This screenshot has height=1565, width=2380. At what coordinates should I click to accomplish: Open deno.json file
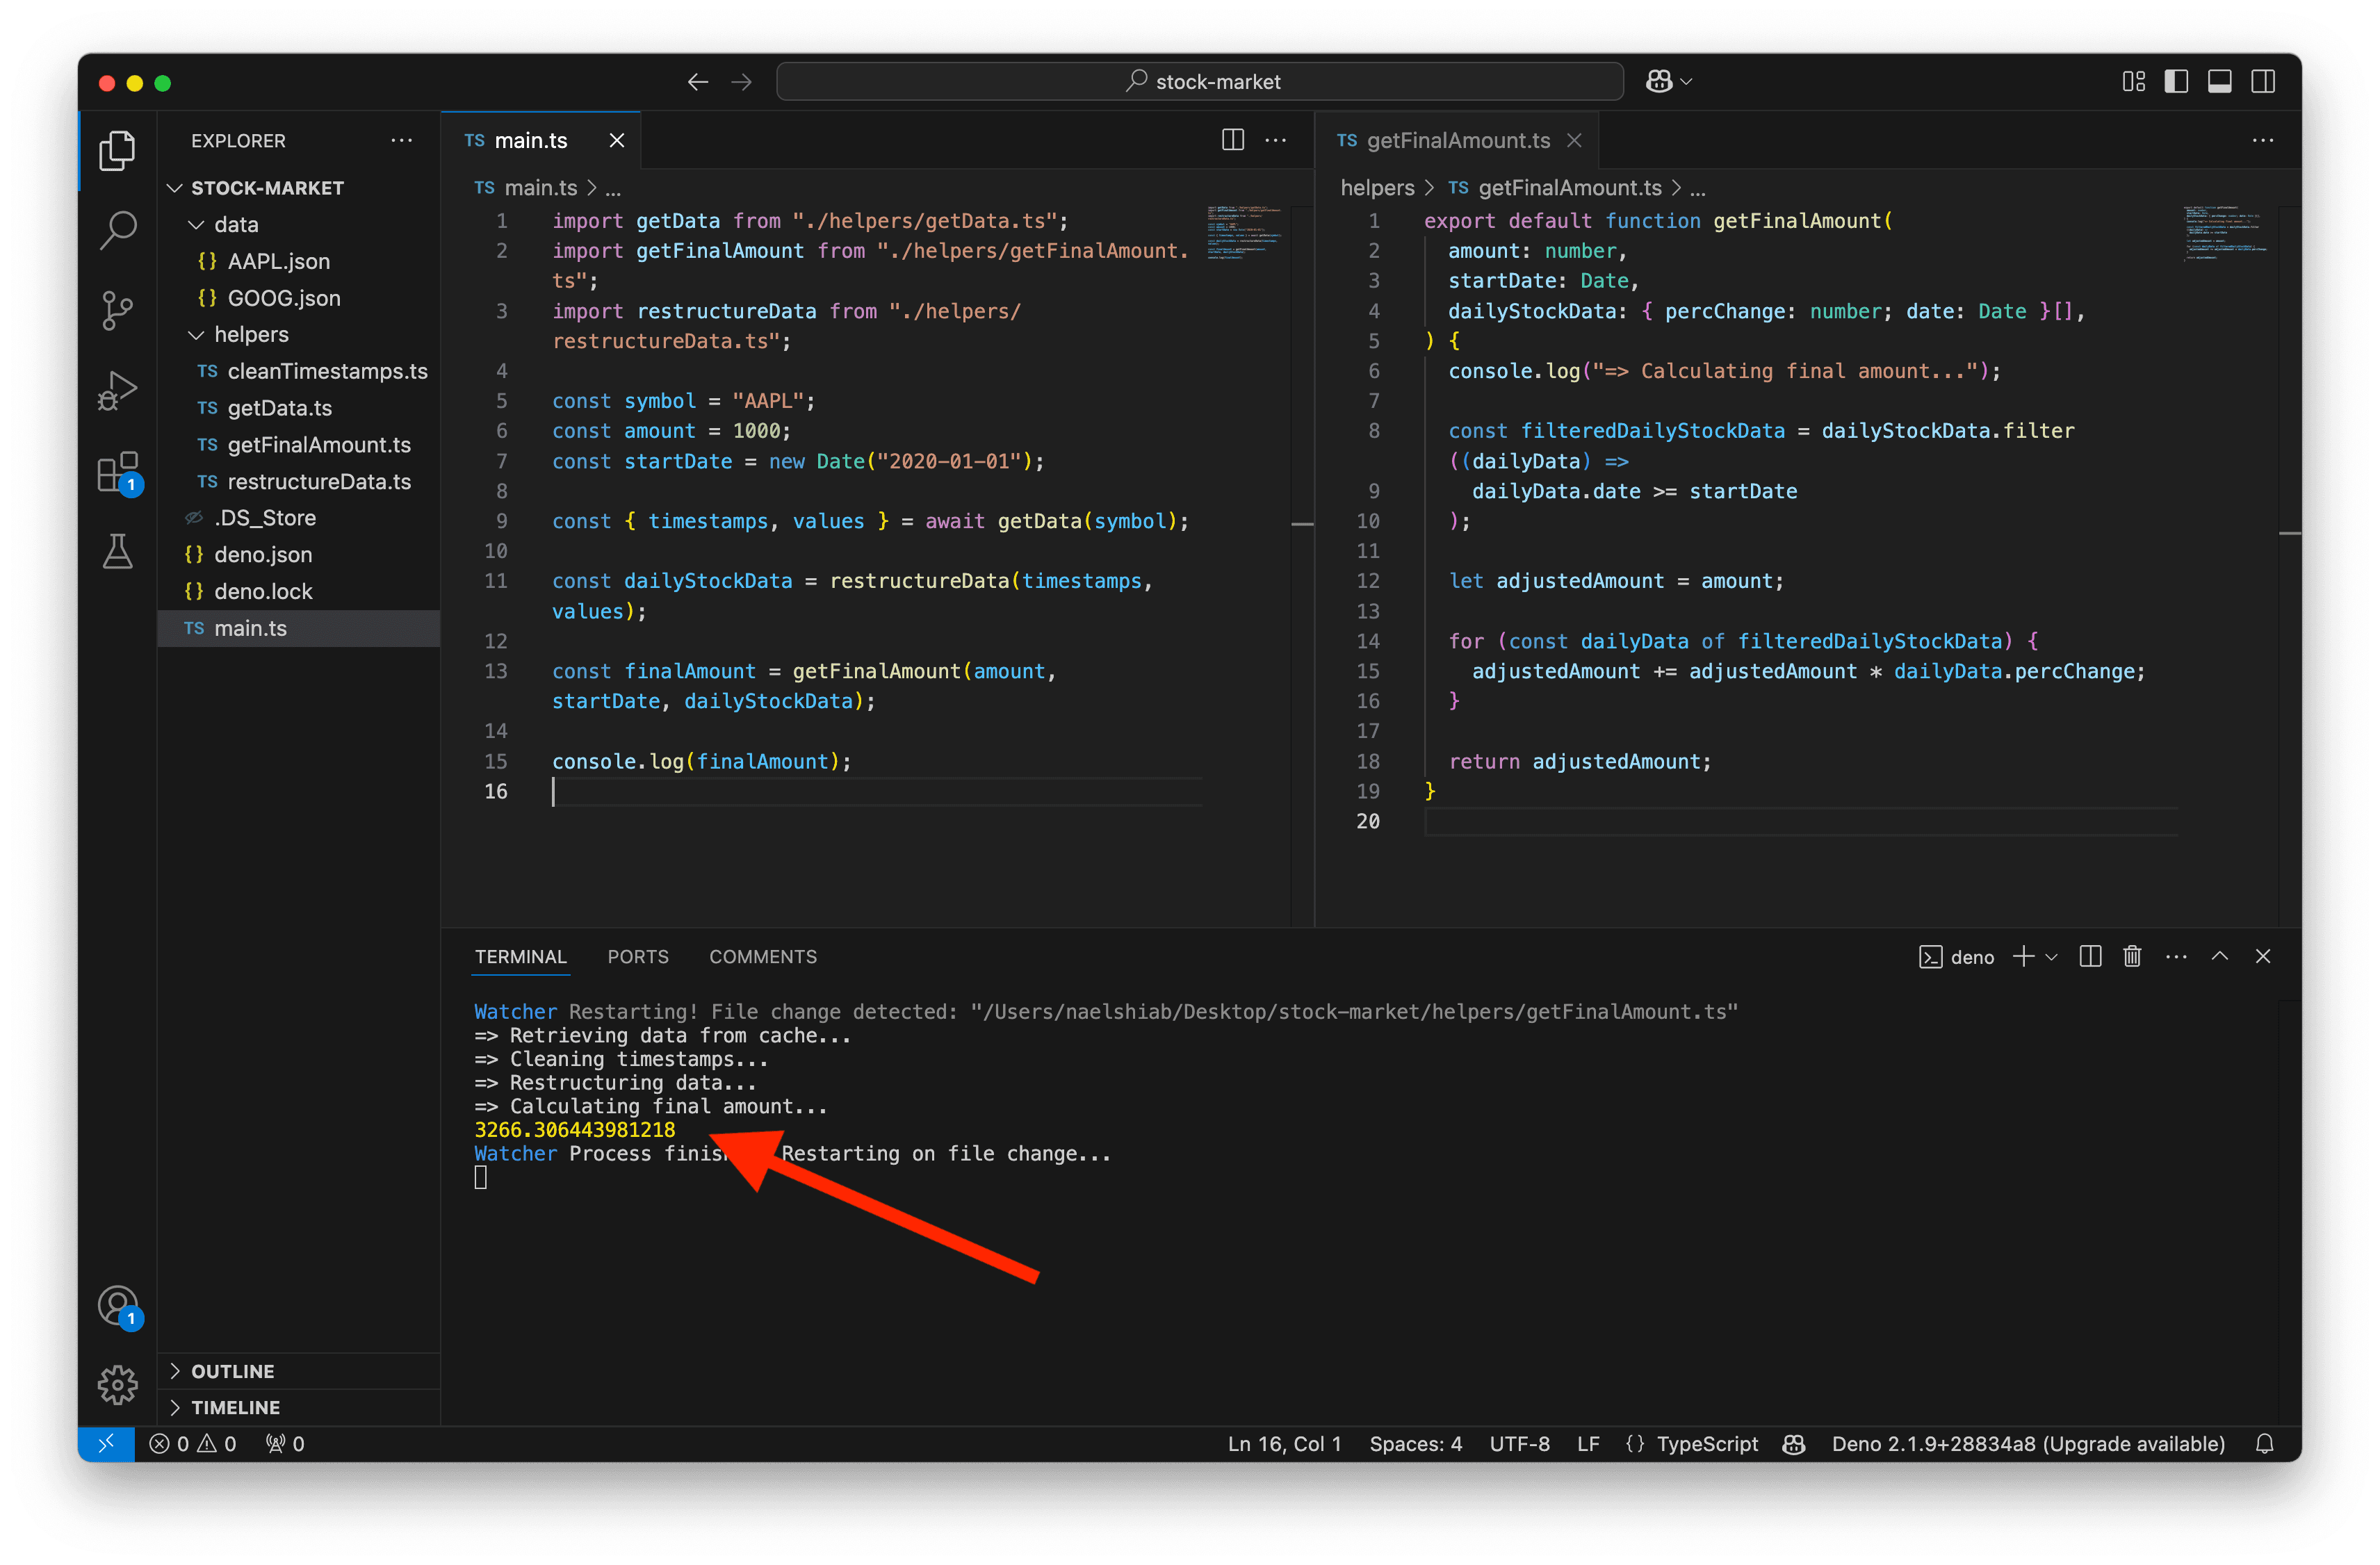coord(299,554)
